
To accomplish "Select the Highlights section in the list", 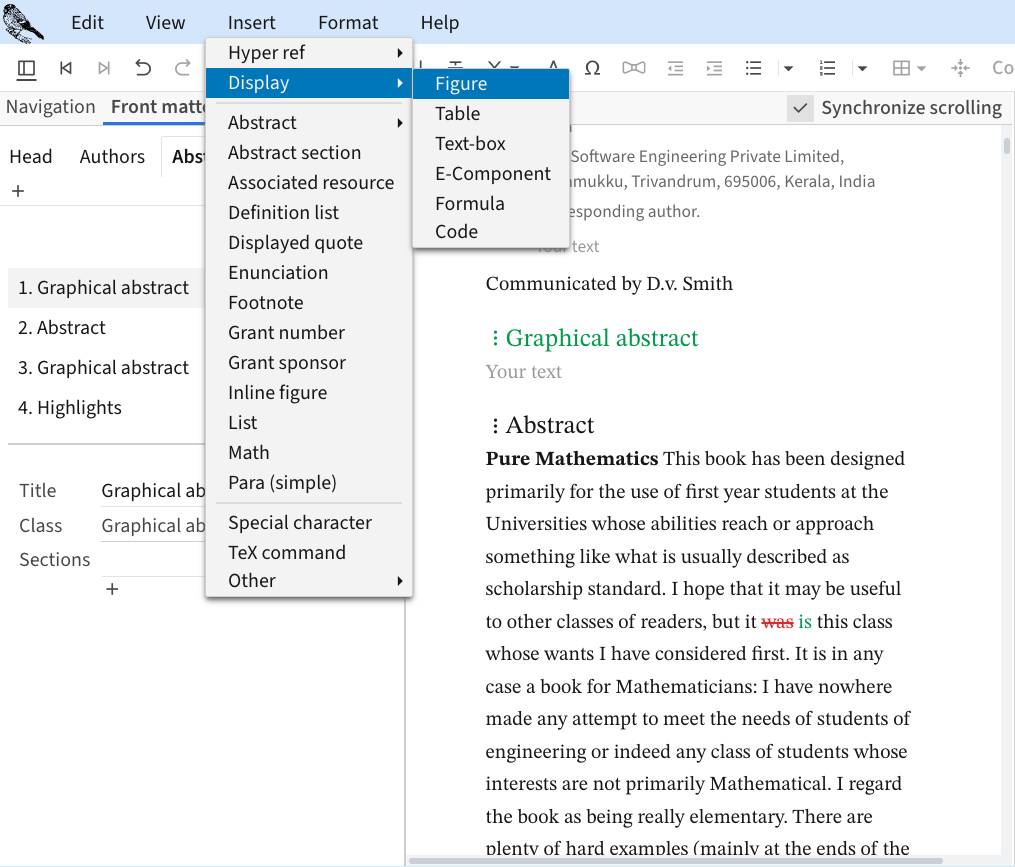I will coord(70,407).
